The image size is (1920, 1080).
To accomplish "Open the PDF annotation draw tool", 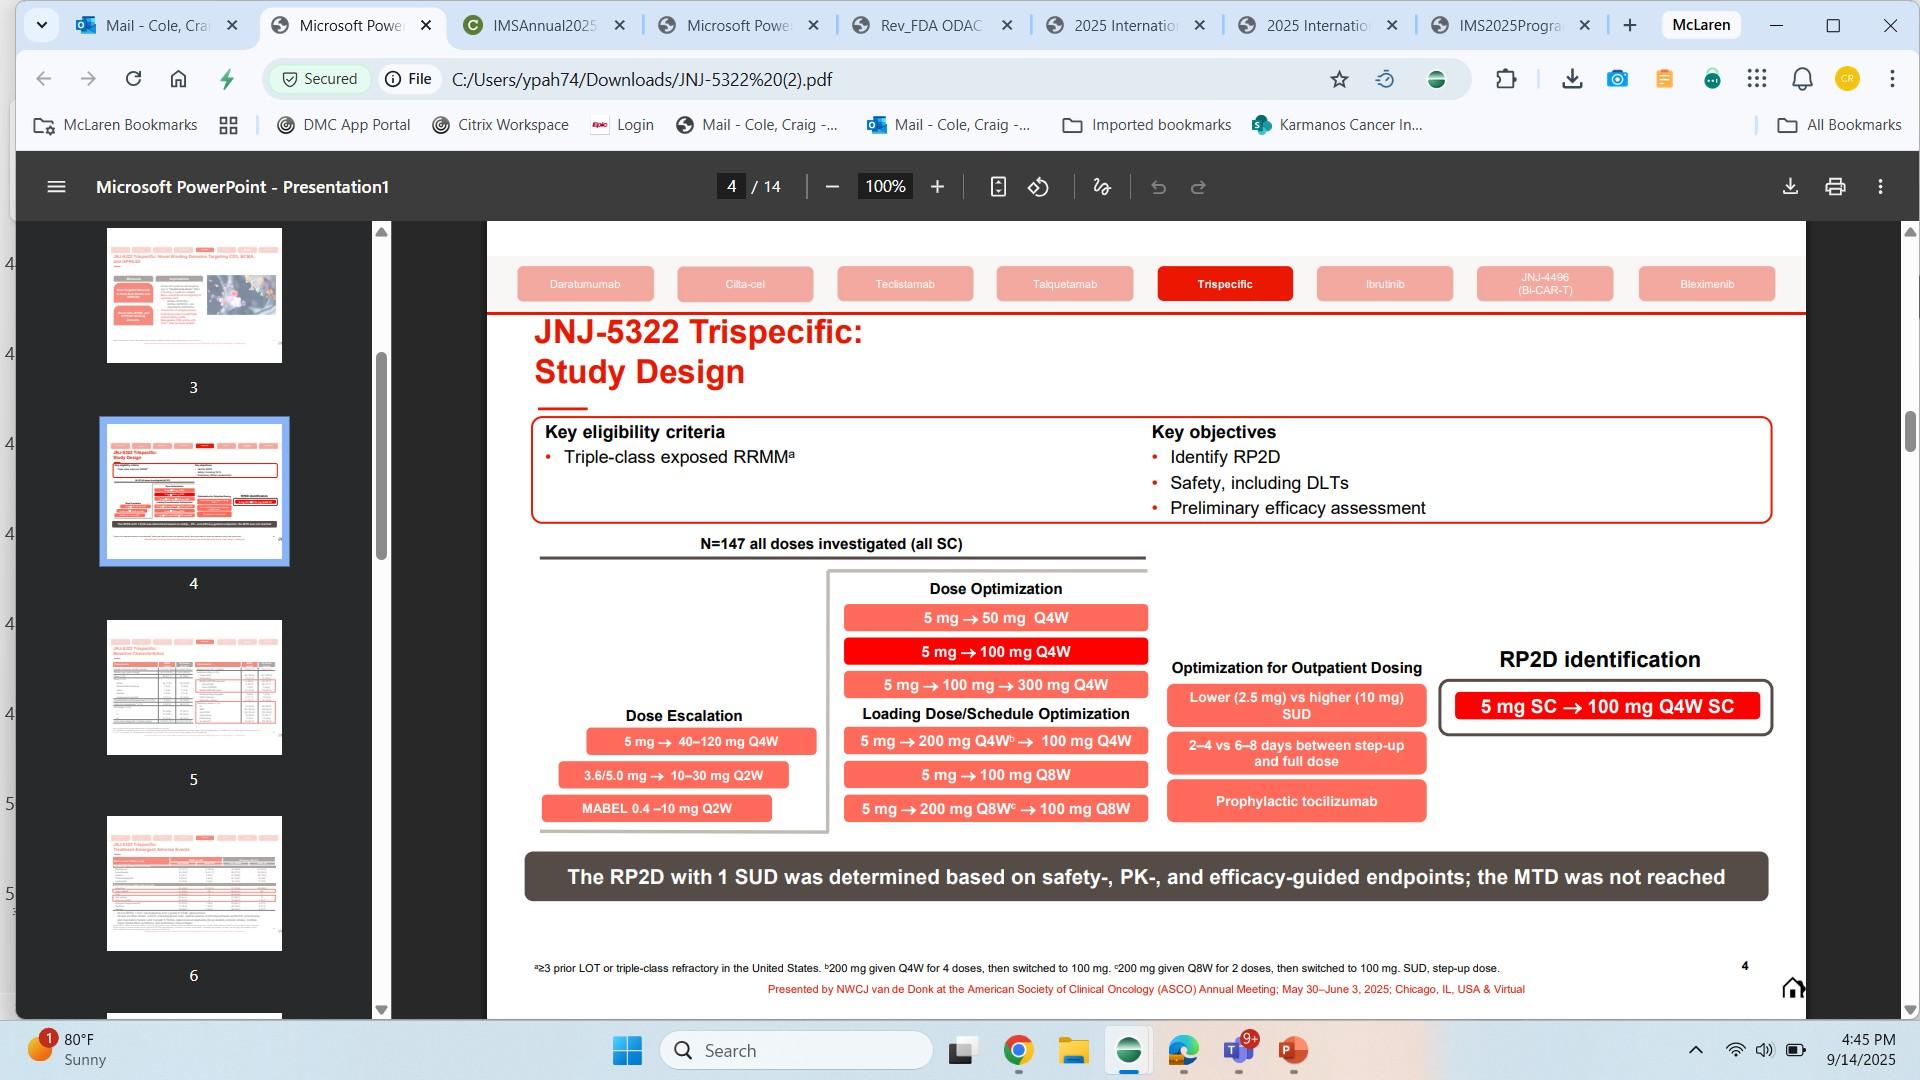I will tap(1102, 187).
